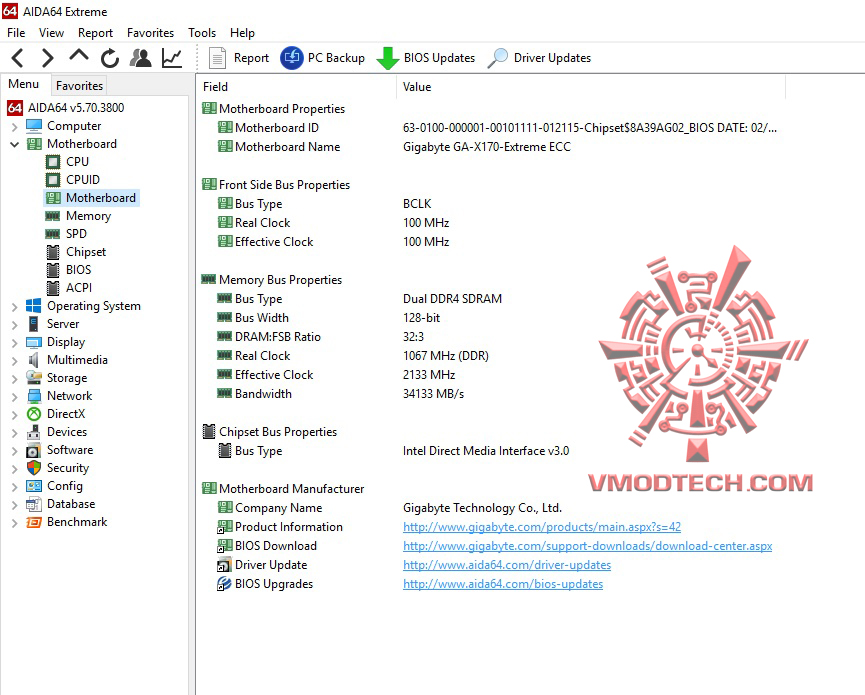The height and width of the screenshot is (695, 865).
Task: Collapse the Motherboard node
Action: (14, 145)
